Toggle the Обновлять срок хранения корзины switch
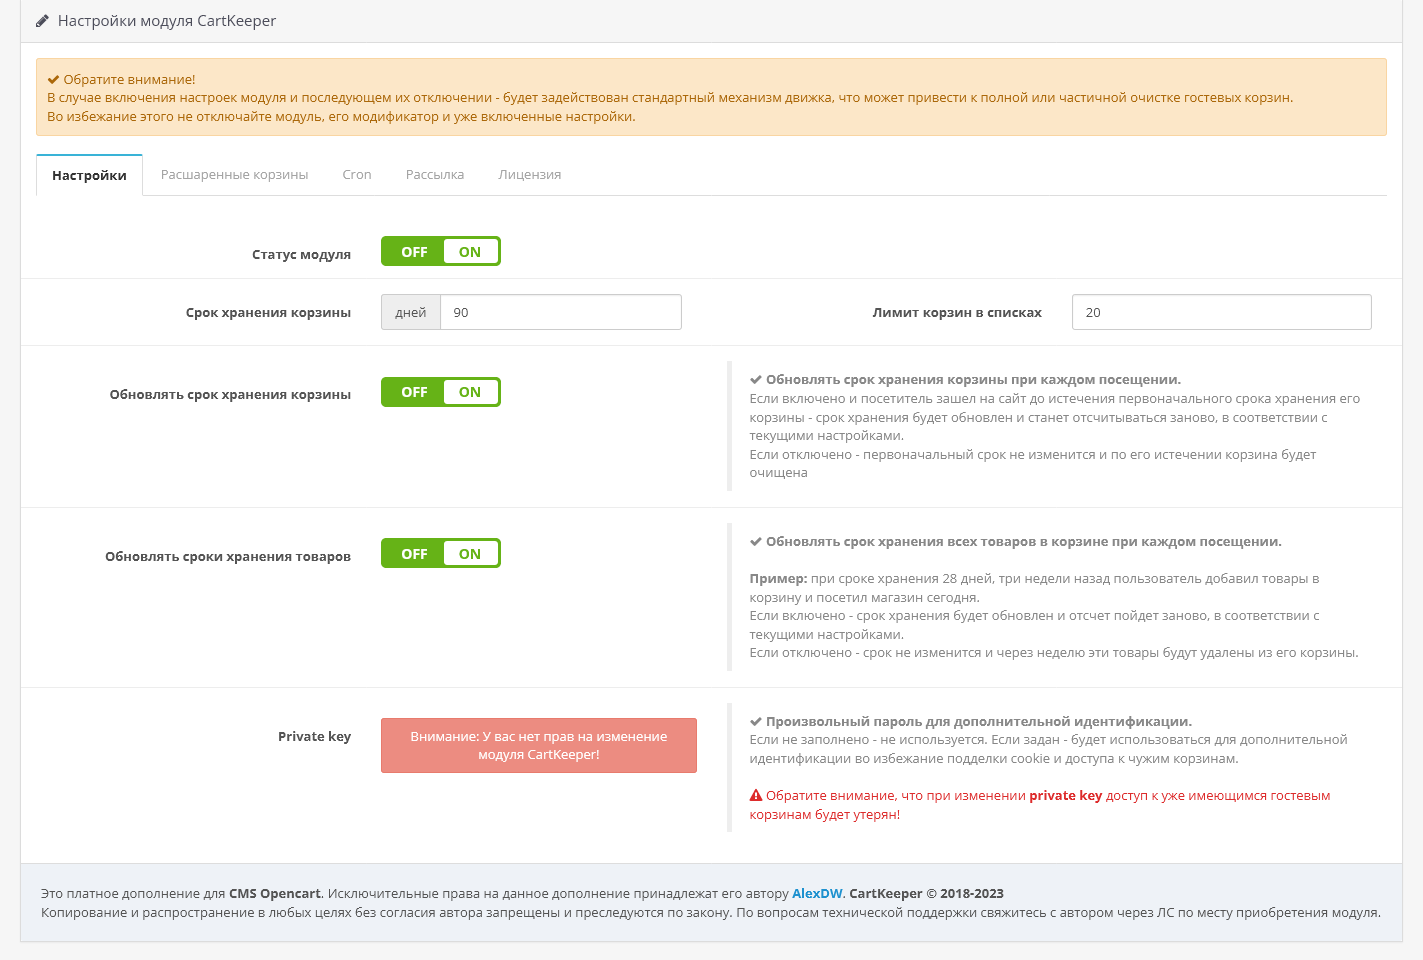Viewport: 1423px width, 960px height. 441,392
